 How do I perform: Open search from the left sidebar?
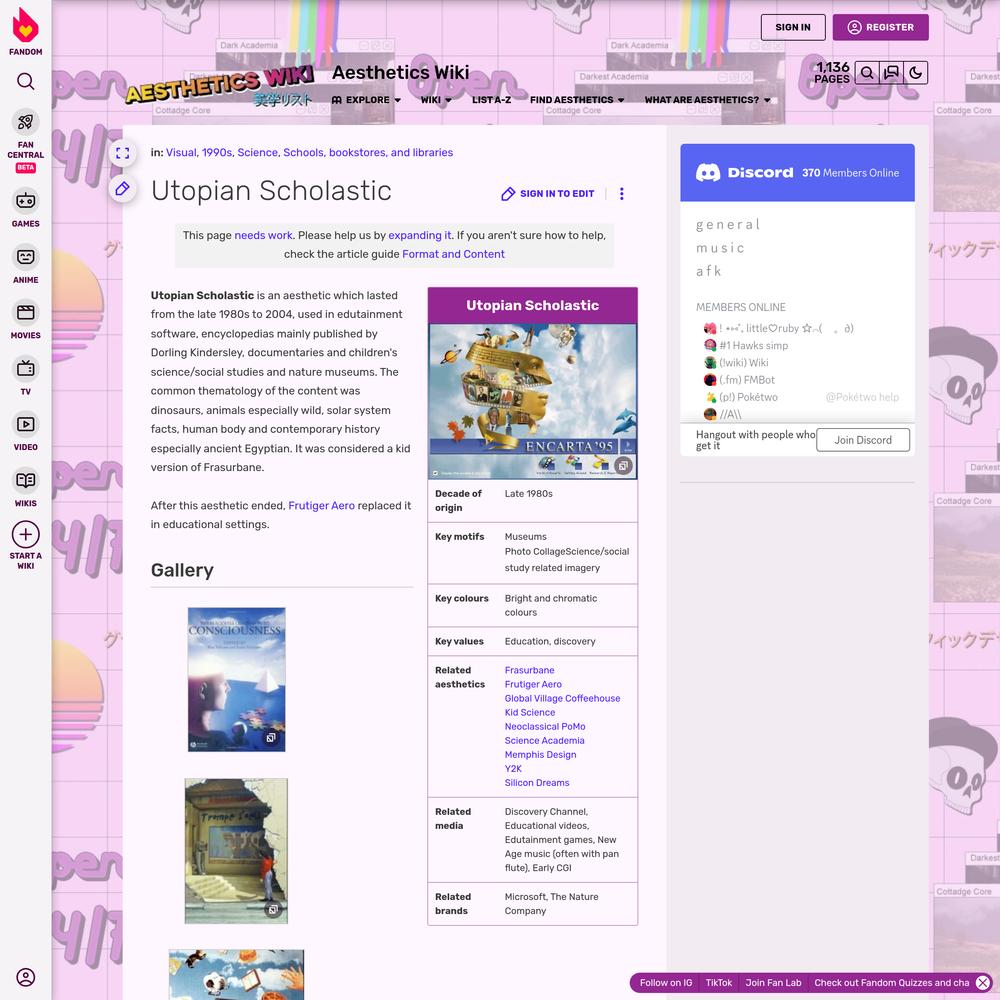[26, 81]
